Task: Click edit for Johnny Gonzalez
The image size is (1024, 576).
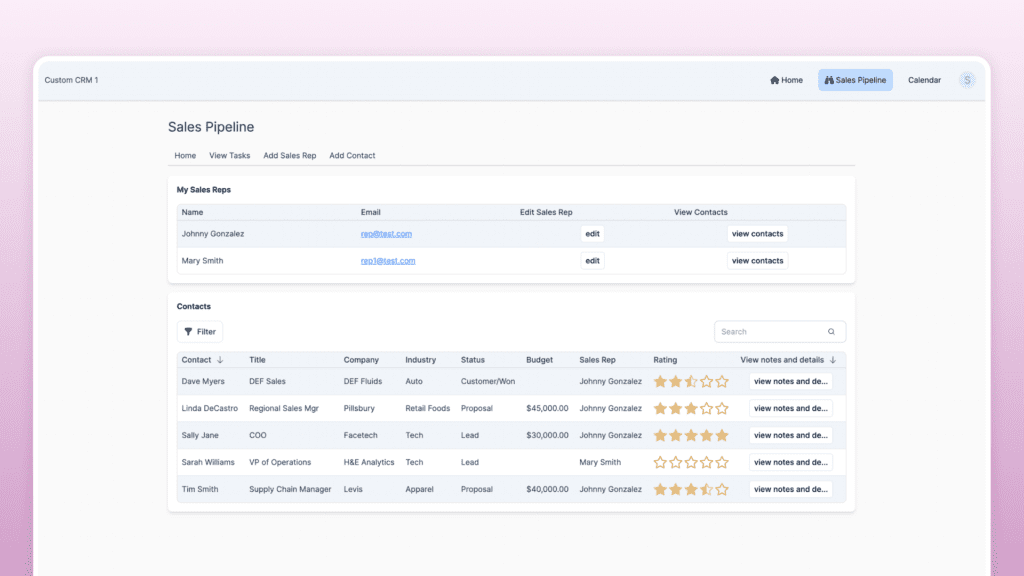Action: coord(592,233)
